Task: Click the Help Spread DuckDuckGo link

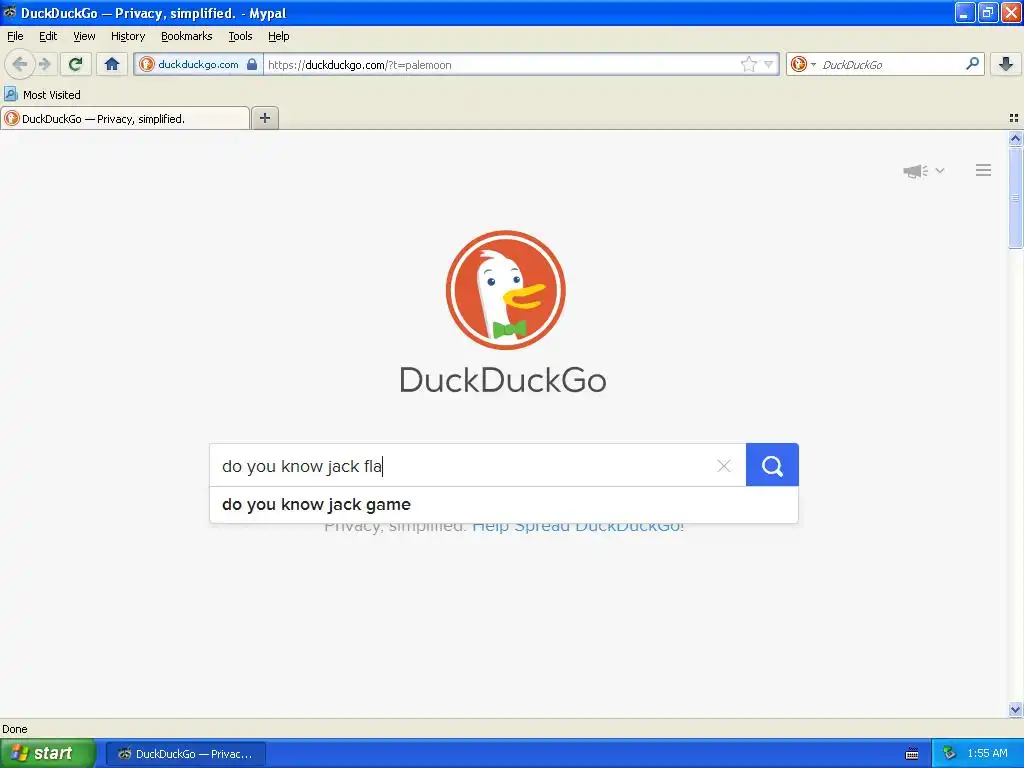Action: 578,528
